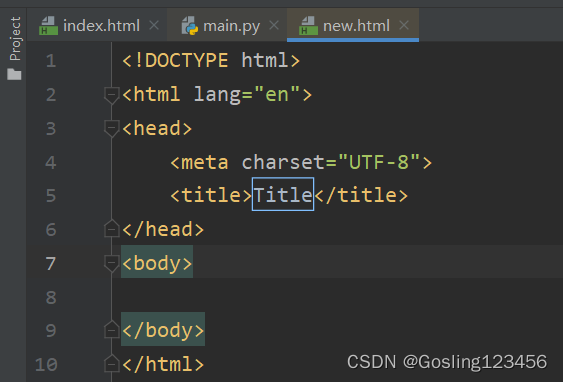Click the <head> opening tag text
Screen dimensions: 563x382
[x=157, y=128]
